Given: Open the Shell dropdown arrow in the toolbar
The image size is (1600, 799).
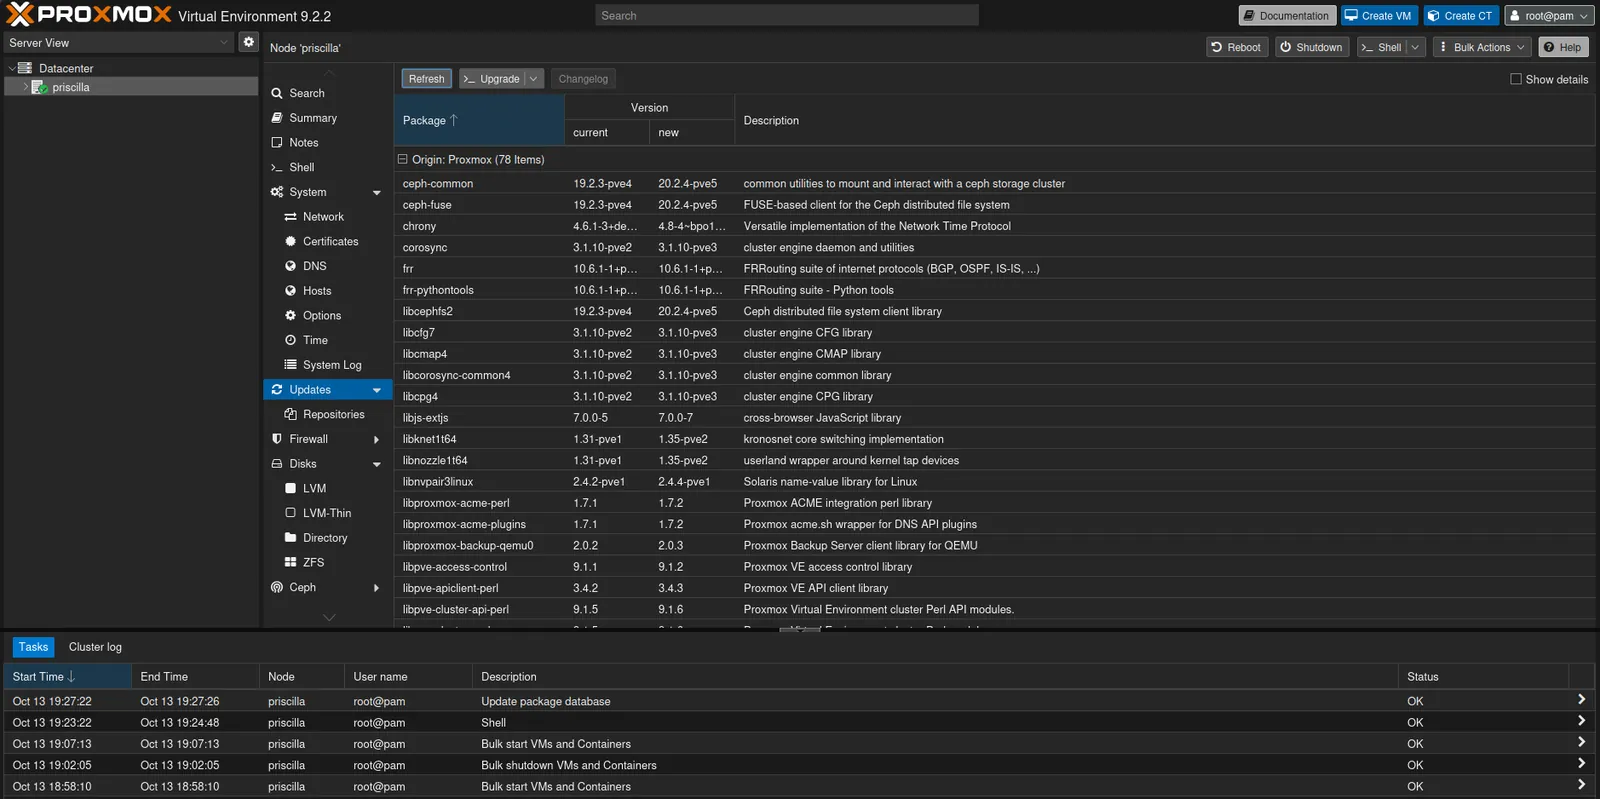Looking at the screenshot, I should pyautogui.click(x=1415, y=47).
